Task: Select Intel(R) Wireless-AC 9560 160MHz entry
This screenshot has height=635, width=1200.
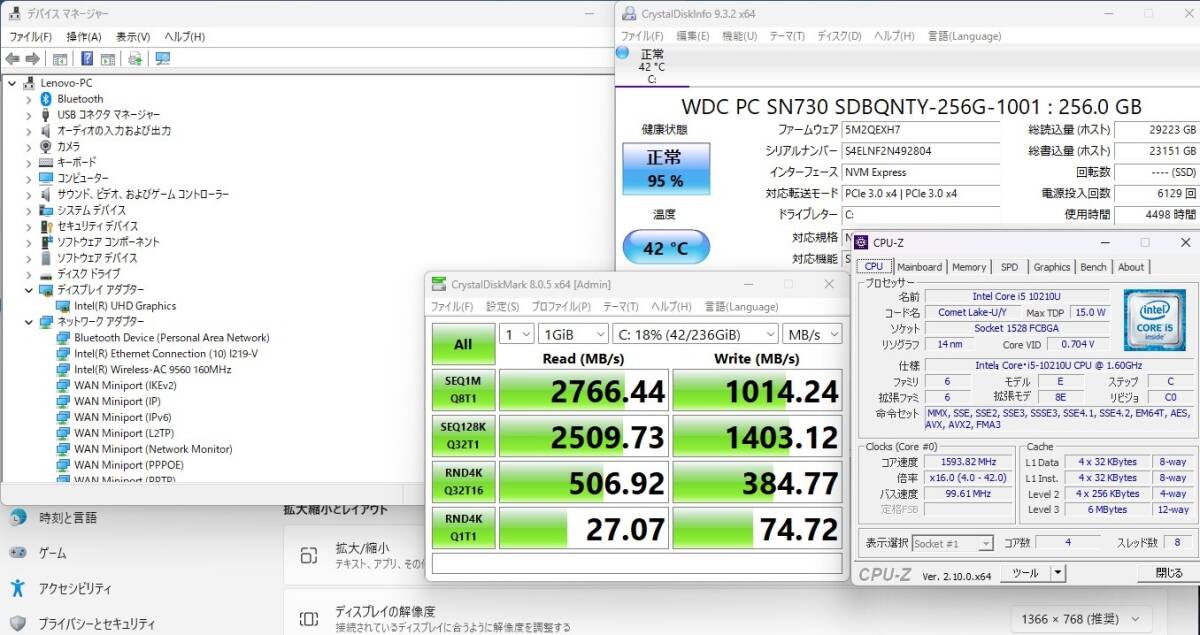Action: [153, 369]
